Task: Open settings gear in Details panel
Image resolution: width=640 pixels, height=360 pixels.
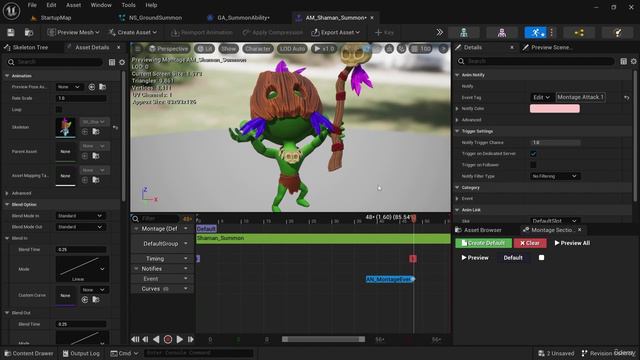Action: [x=633, y=61]
